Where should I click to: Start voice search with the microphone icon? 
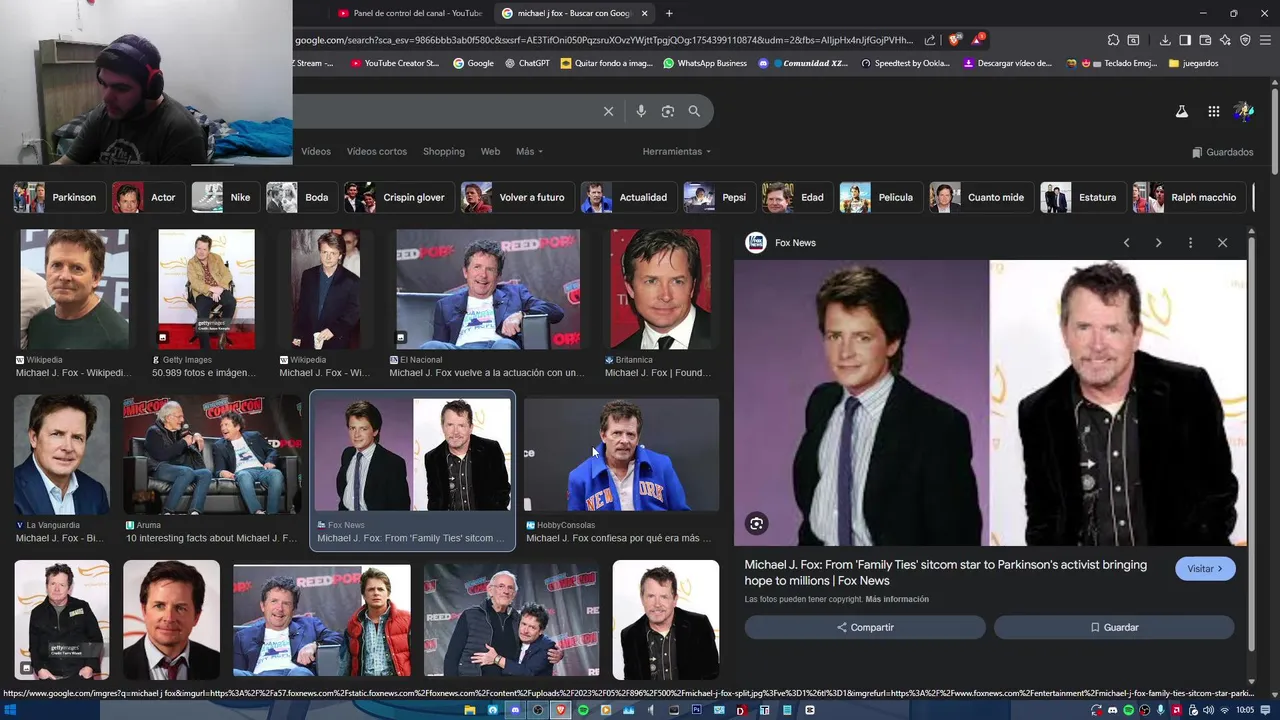coord(641,111)
